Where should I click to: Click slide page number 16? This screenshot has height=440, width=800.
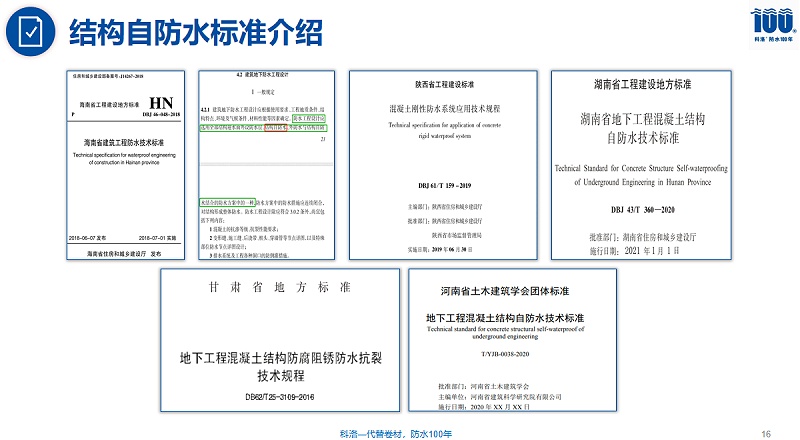(x=766, y=434)
